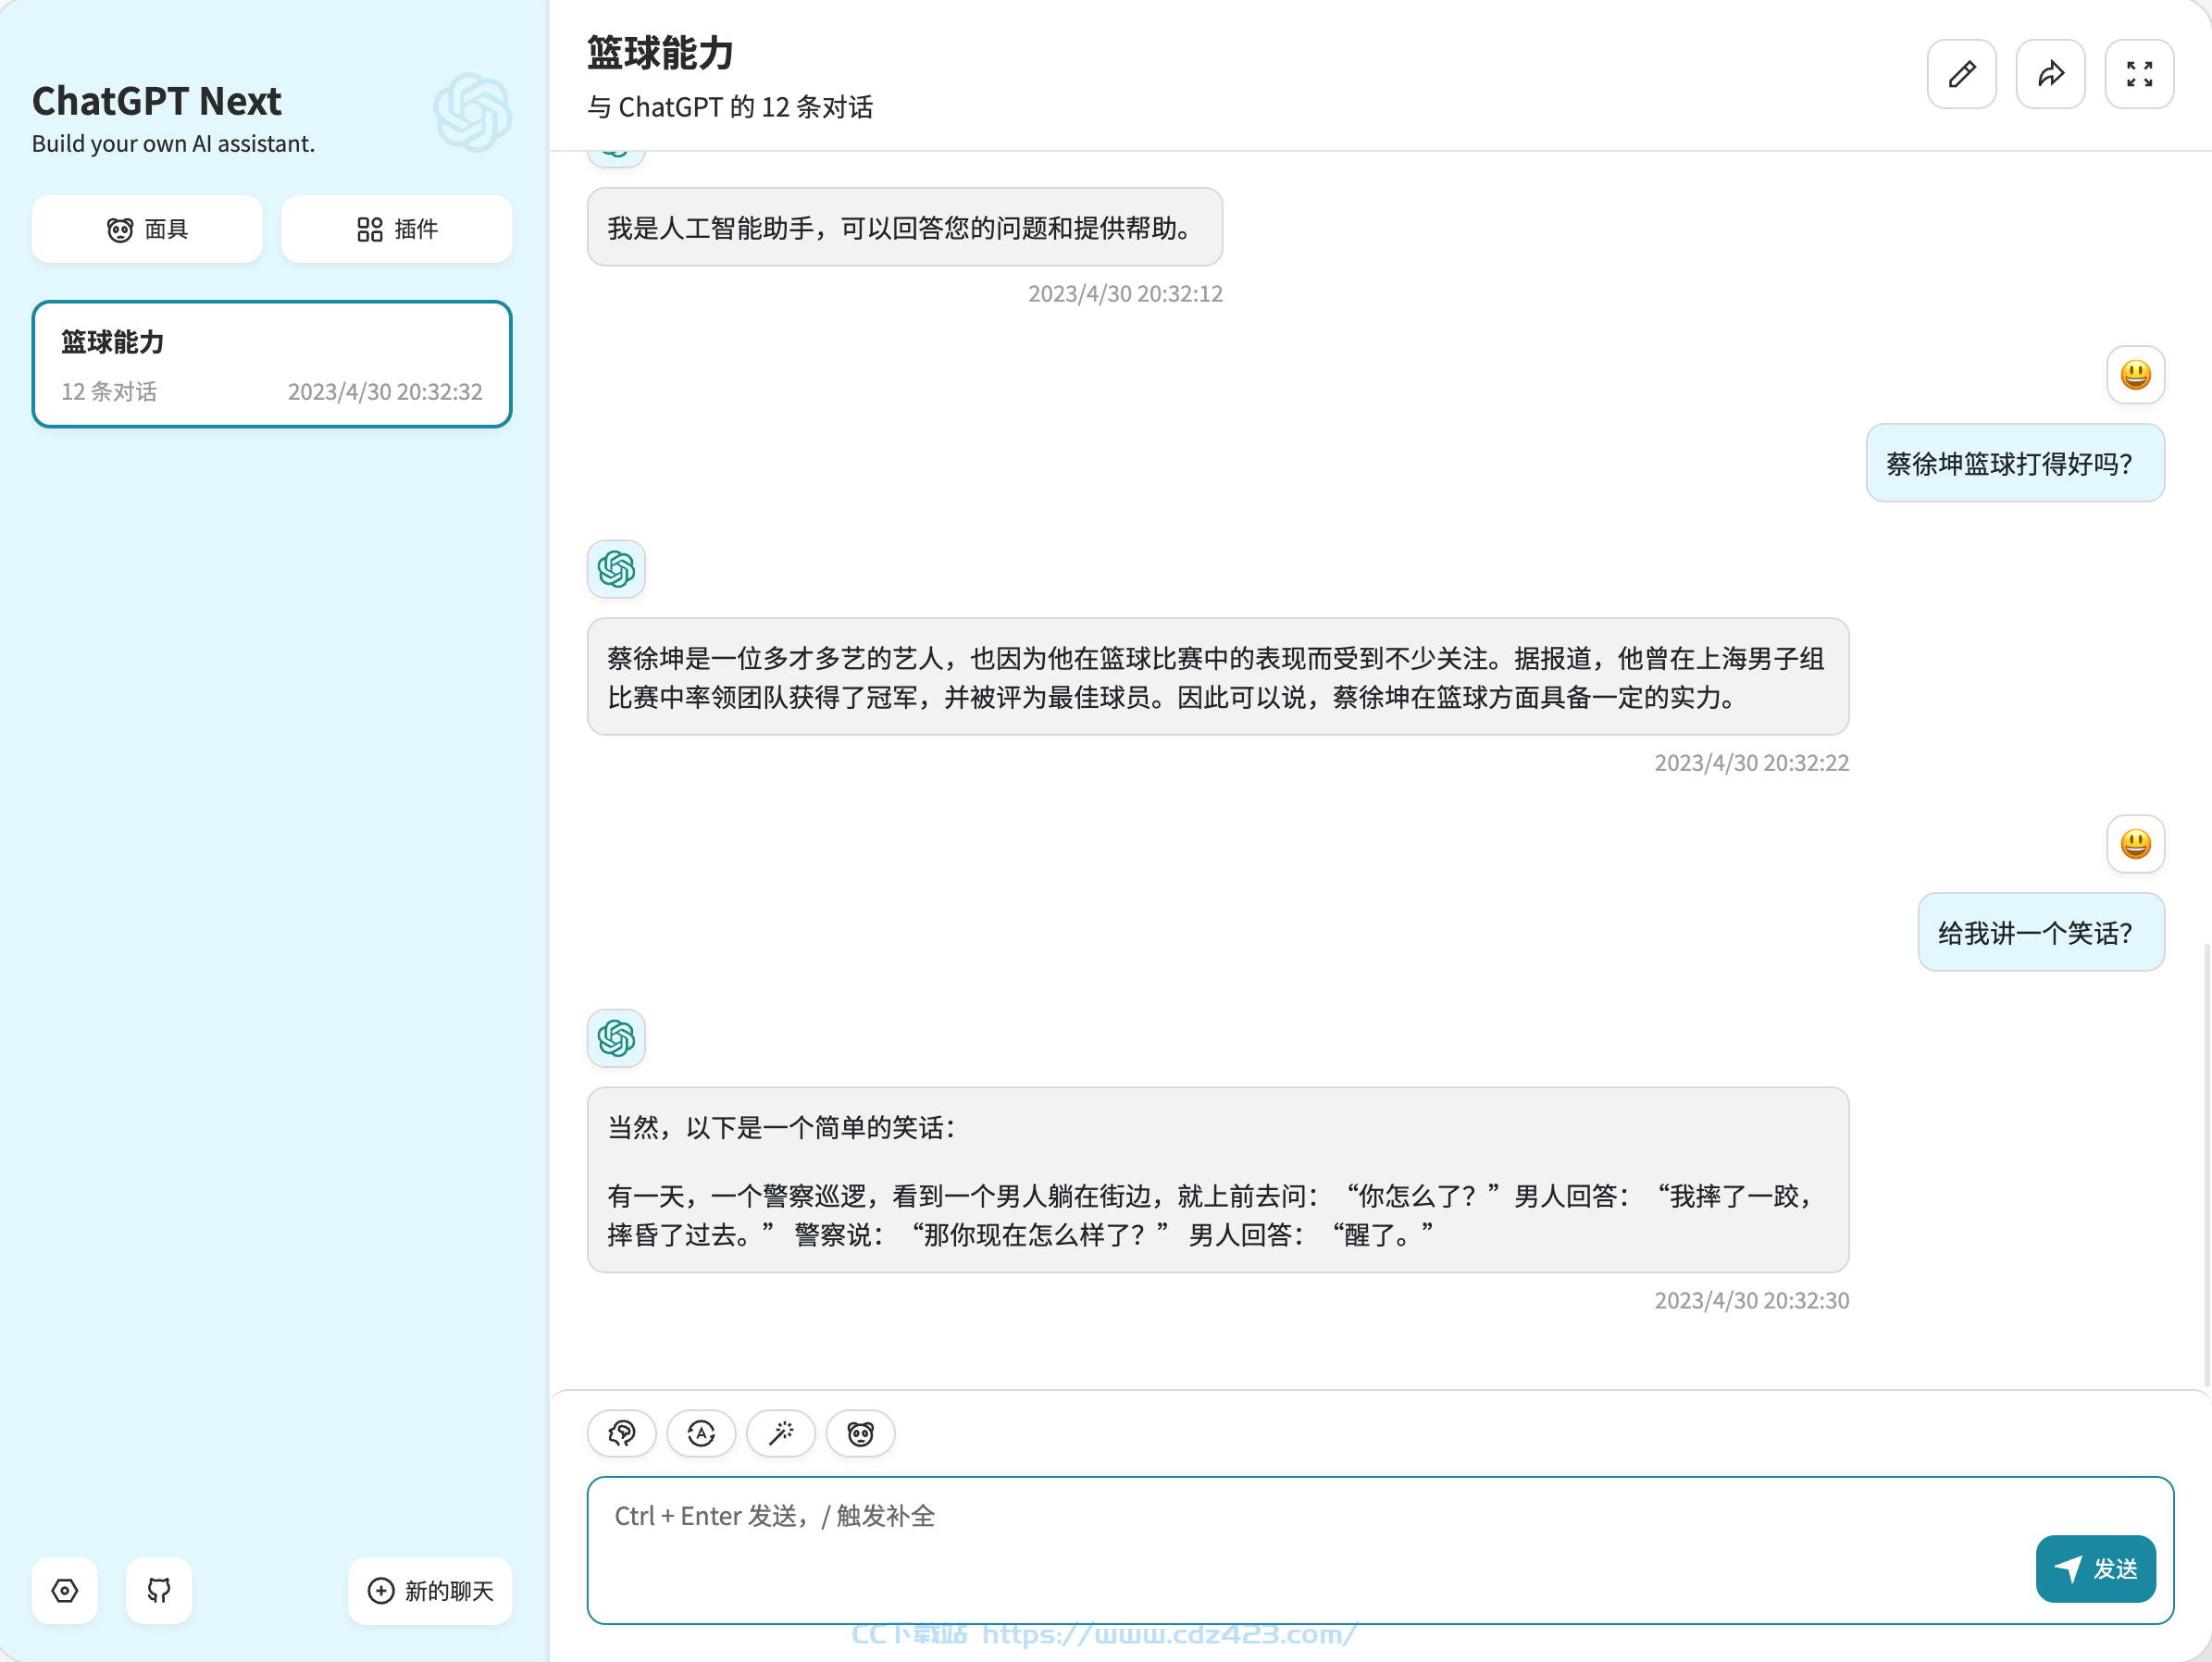Click the joke reply starting 当然，以下是一个简单的笑话
Viewport: 2212px width, 1662px height.
pyautogui.click(x=1218, y=1180)
